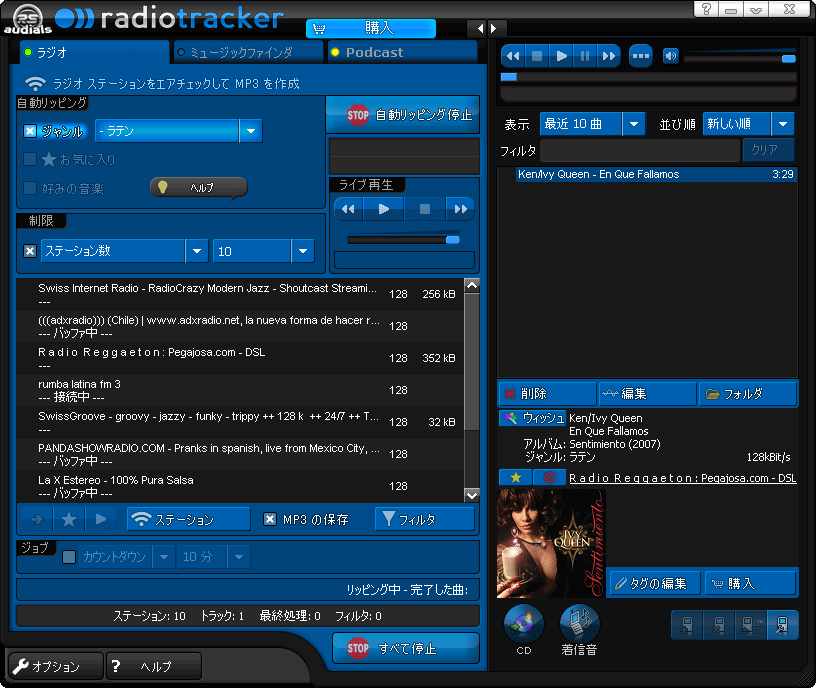The height and width of the screenshot is (688, 816).
Task: Click the player play button
Action: click(561, 56)
